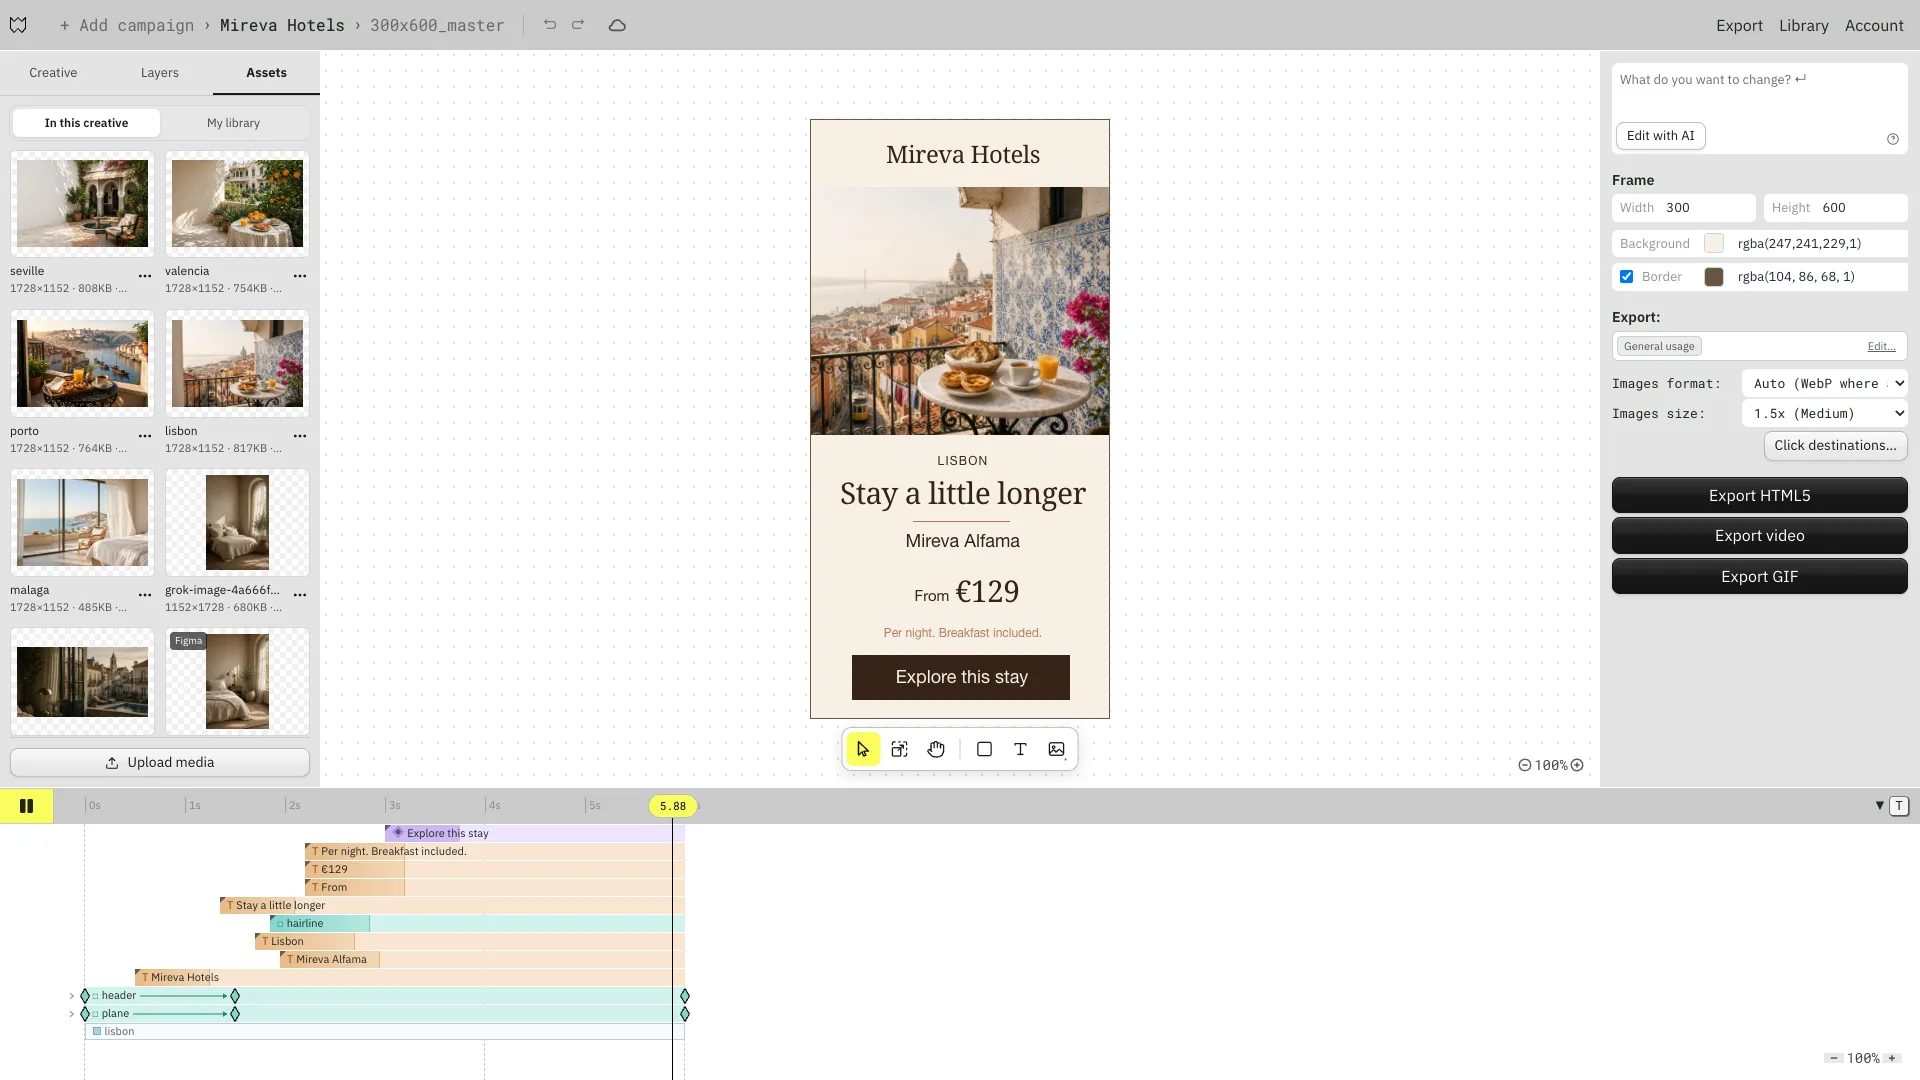Zoom in canvas with plus icon
This screenshot has height=1080, width=1920.
point(1577,765)
